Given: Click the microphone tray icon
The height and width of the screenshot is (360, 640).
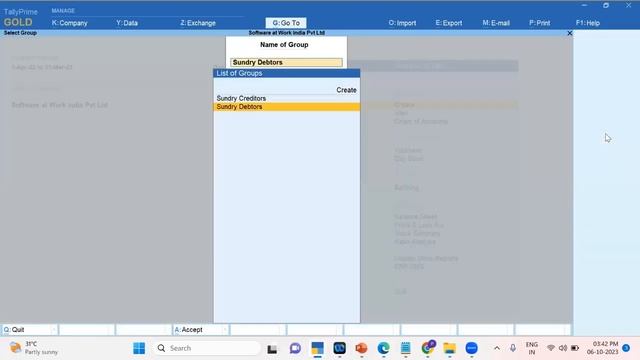Looking at the screenshot, I should pos(513,348).
